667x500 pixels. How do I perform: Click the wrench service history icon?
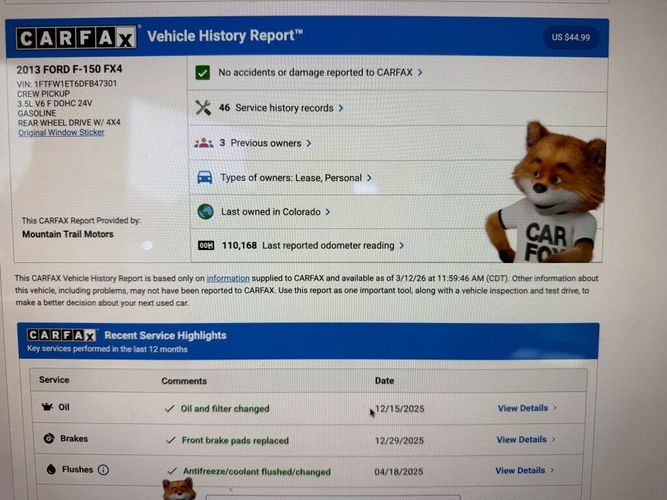point(203,108)
